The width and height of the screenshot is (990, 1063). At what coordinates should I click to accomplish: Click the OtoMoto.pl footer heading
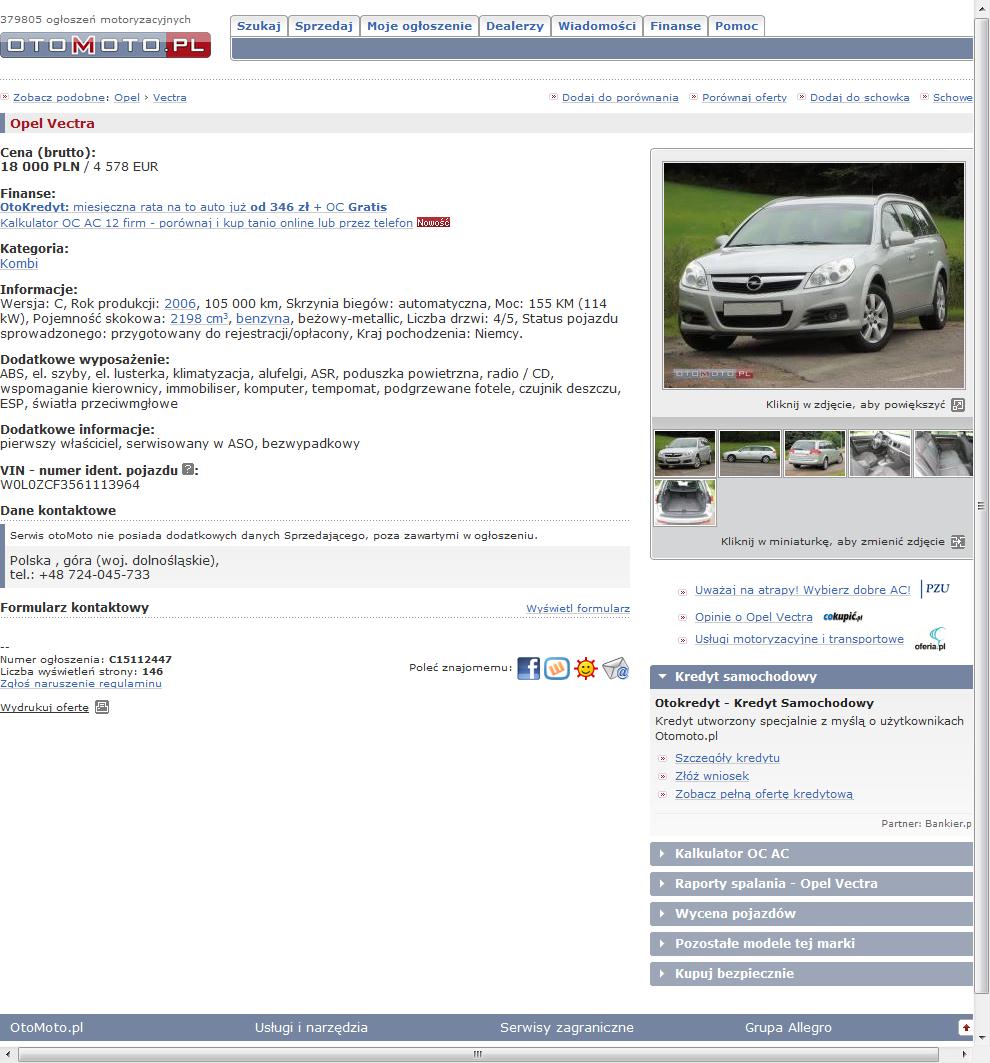47,1028
